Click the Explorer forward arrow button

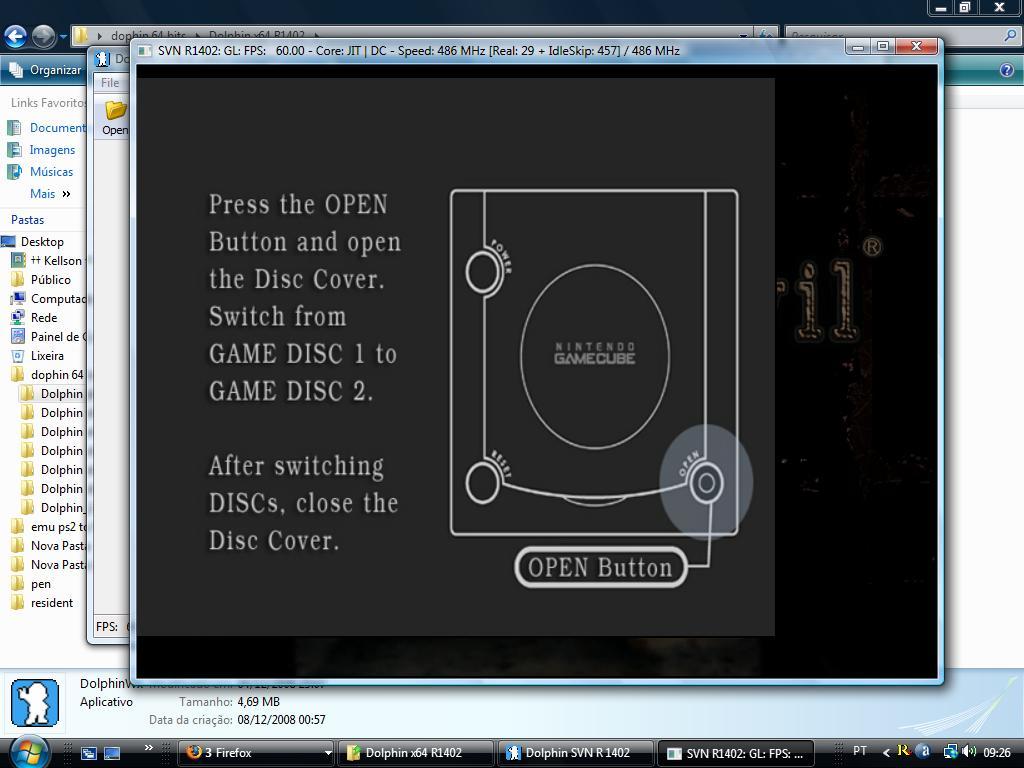44,37
